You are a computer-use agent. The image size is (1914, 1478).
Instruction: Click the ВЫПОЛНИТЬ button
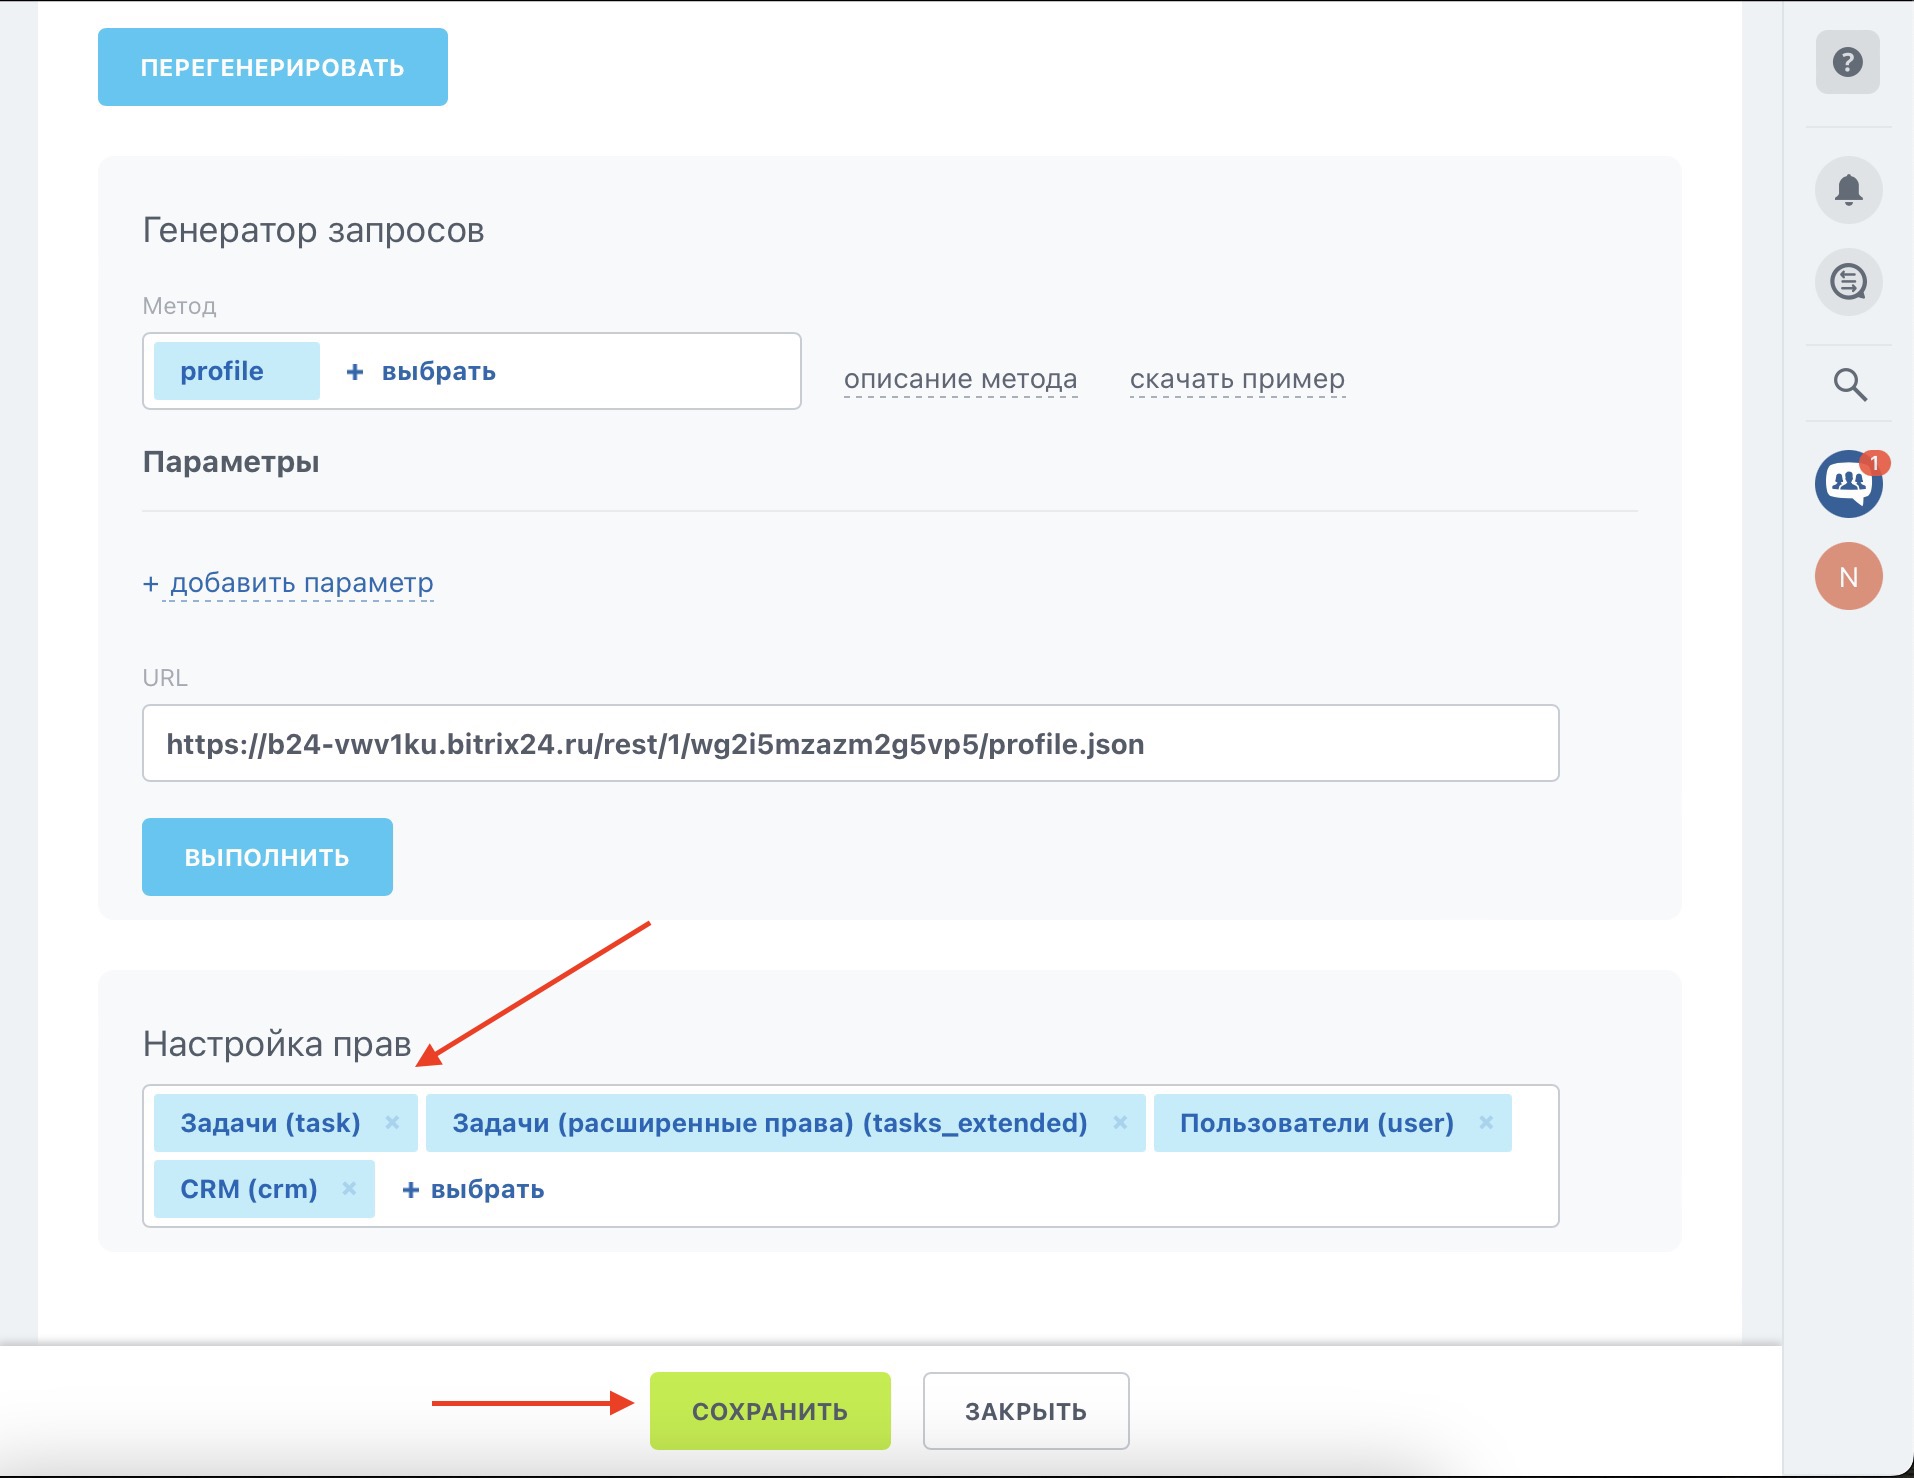click(x=267, y=857)
